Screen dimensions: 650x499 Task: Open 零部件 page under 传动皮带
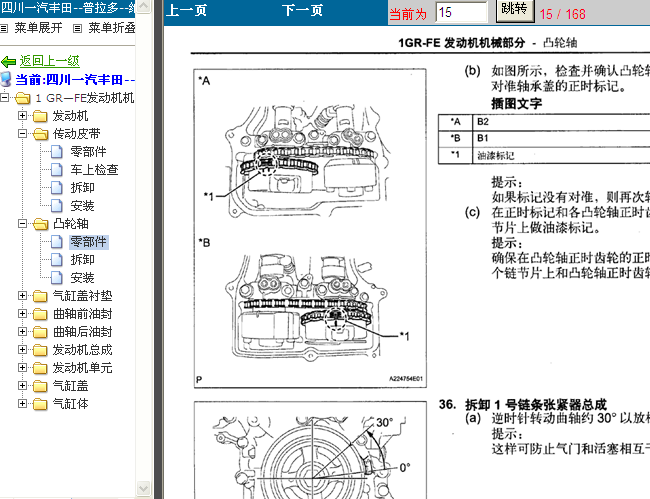click(x=88, y=152)
